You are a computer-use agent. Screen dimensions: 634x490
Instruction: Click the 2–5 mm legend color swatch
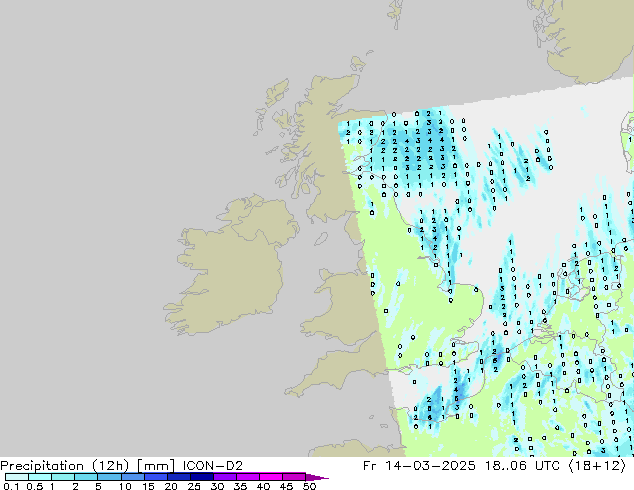(x=86, y=477)
